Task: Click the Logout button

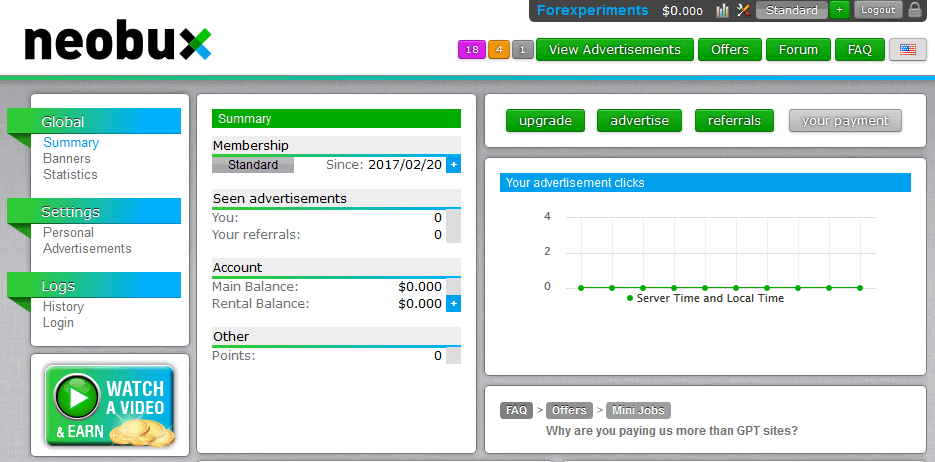Action: 878,10
